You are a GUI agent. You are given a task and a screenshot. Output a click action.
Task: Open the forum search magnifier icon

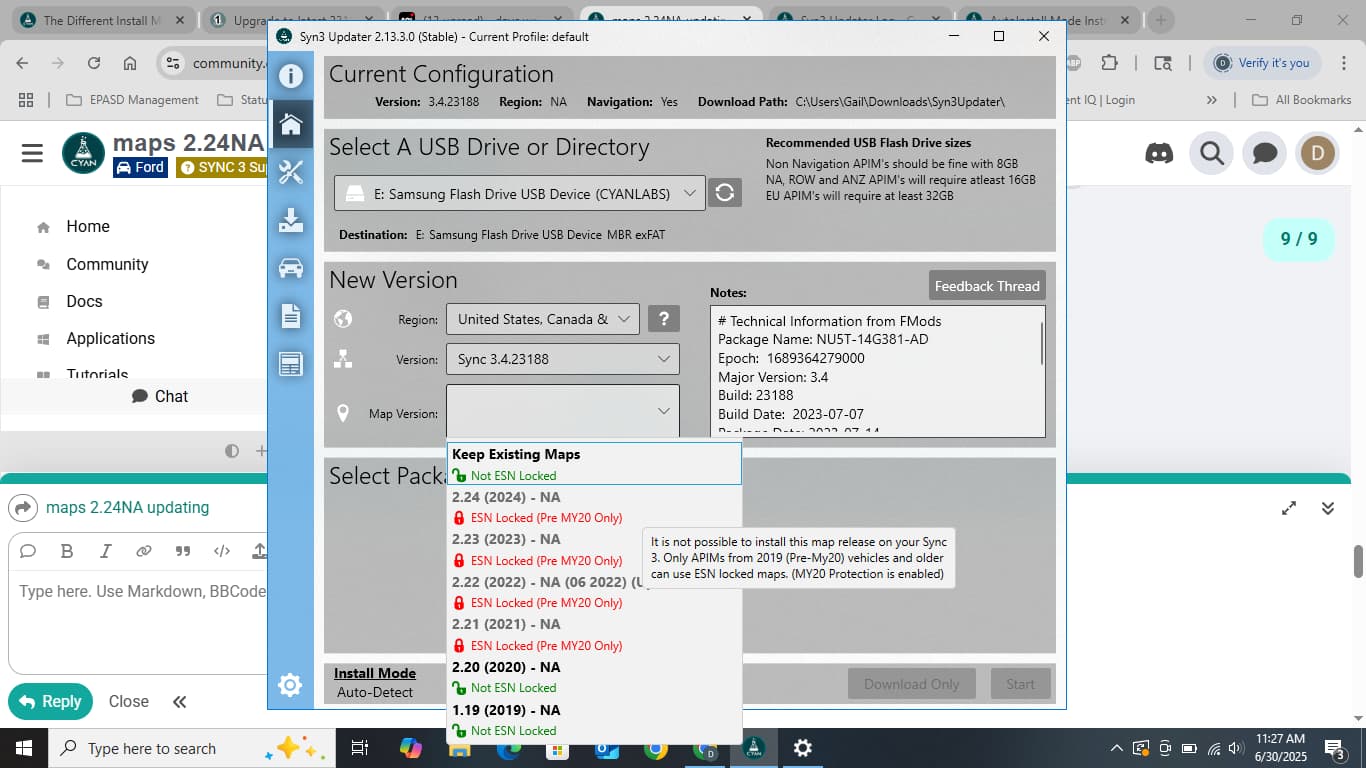point(1212,153)
